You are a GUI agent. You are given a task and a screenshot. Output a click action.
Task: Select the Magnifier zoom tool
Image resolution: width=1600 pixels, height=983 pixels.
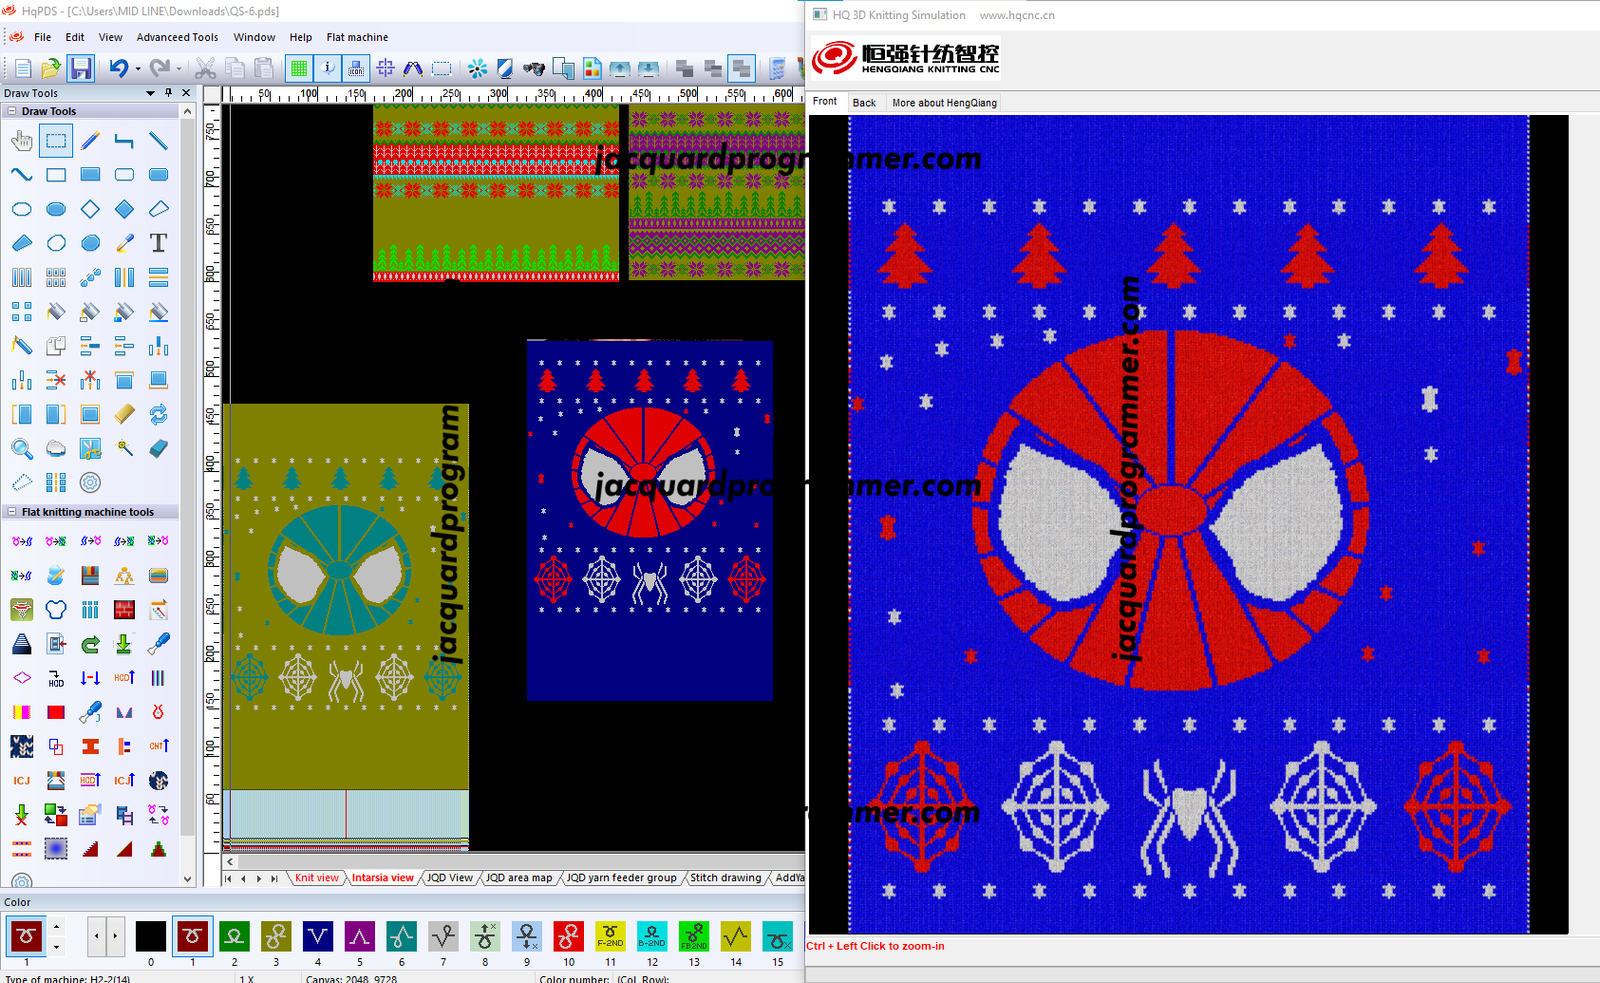[22, 449]
